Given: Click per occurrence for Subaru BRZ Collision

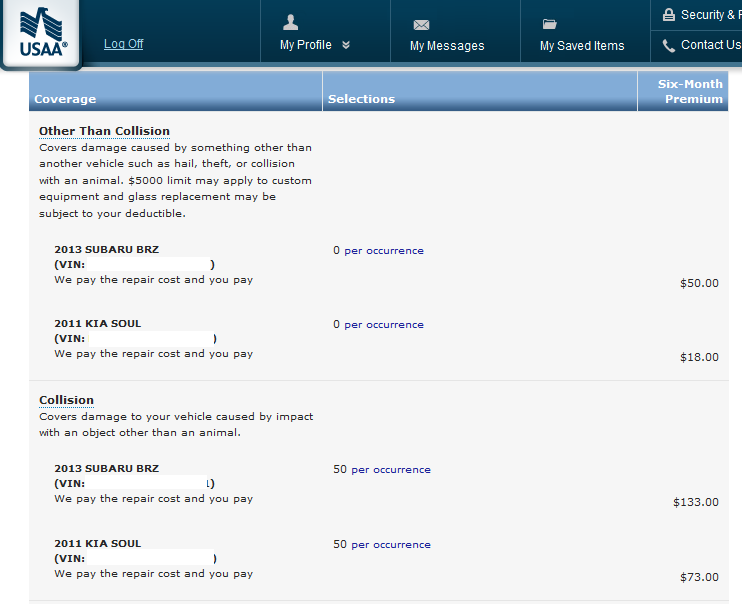Looking at the screenshot, I should [x=391, y=470].
